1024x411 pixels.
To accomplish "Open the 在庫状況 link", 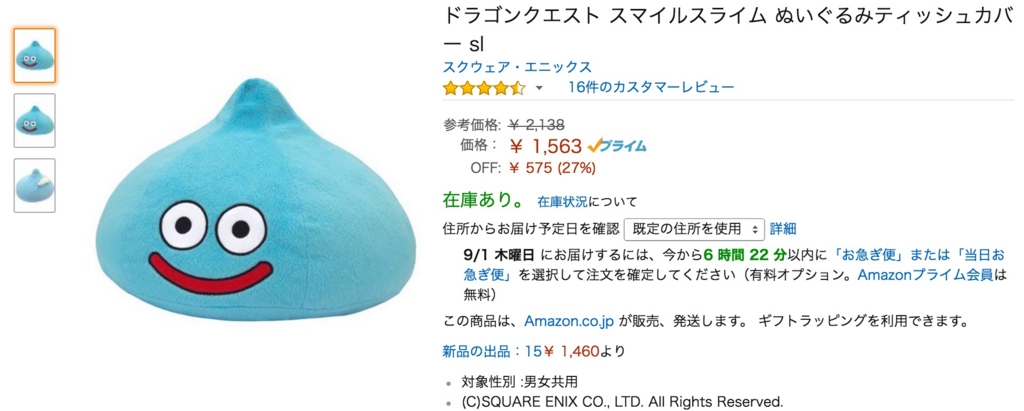I will click(562, 201).
